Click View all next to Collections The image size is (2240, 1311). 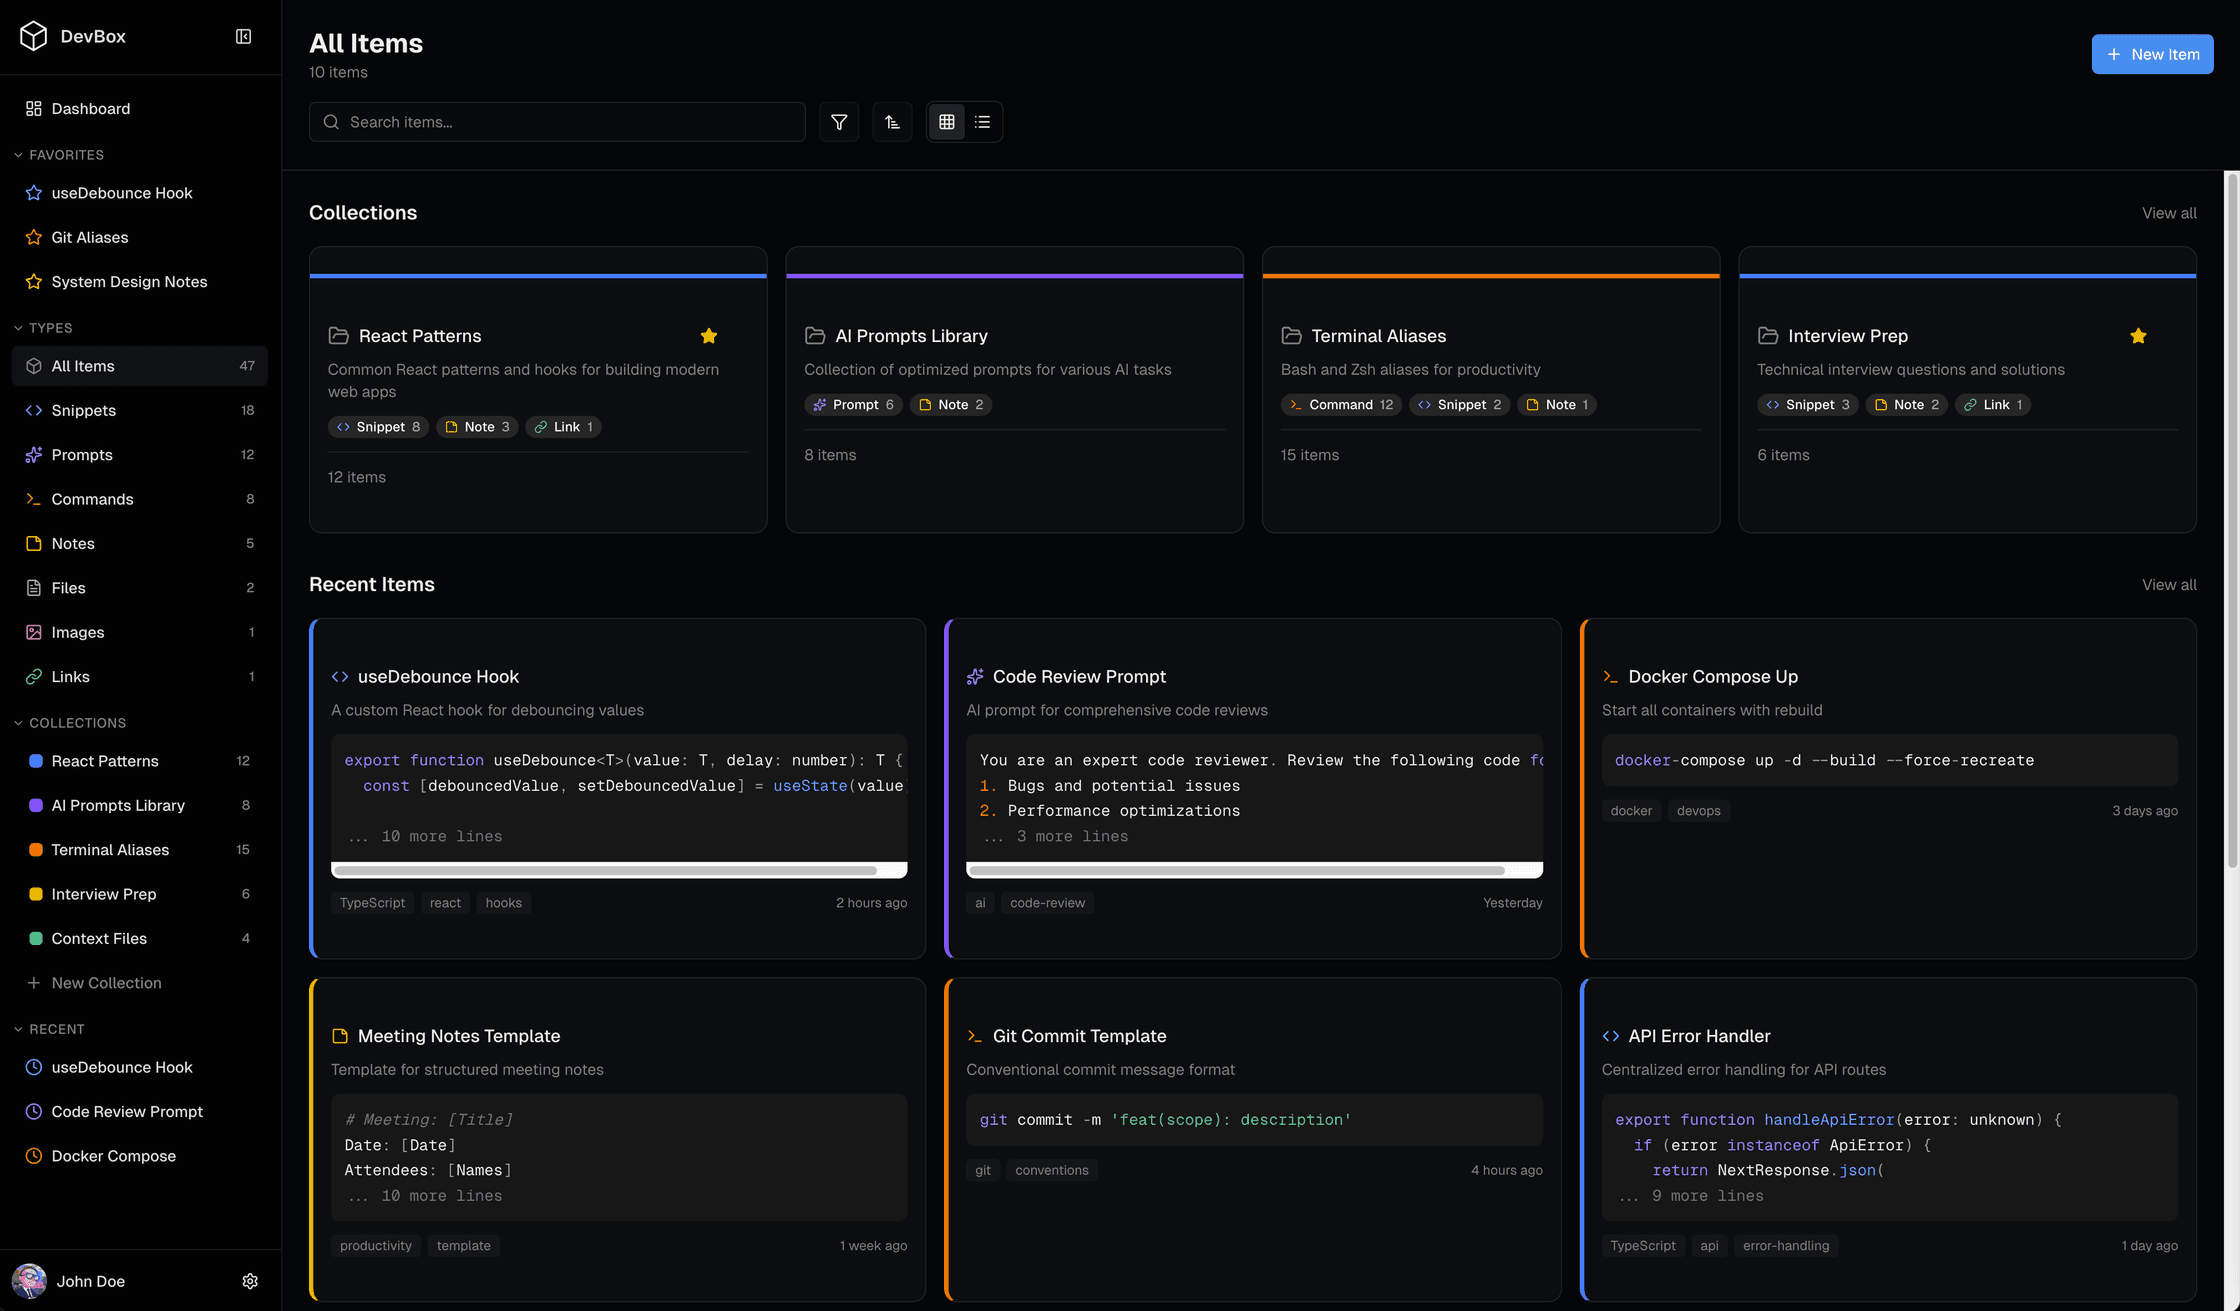pos(2169,213)
